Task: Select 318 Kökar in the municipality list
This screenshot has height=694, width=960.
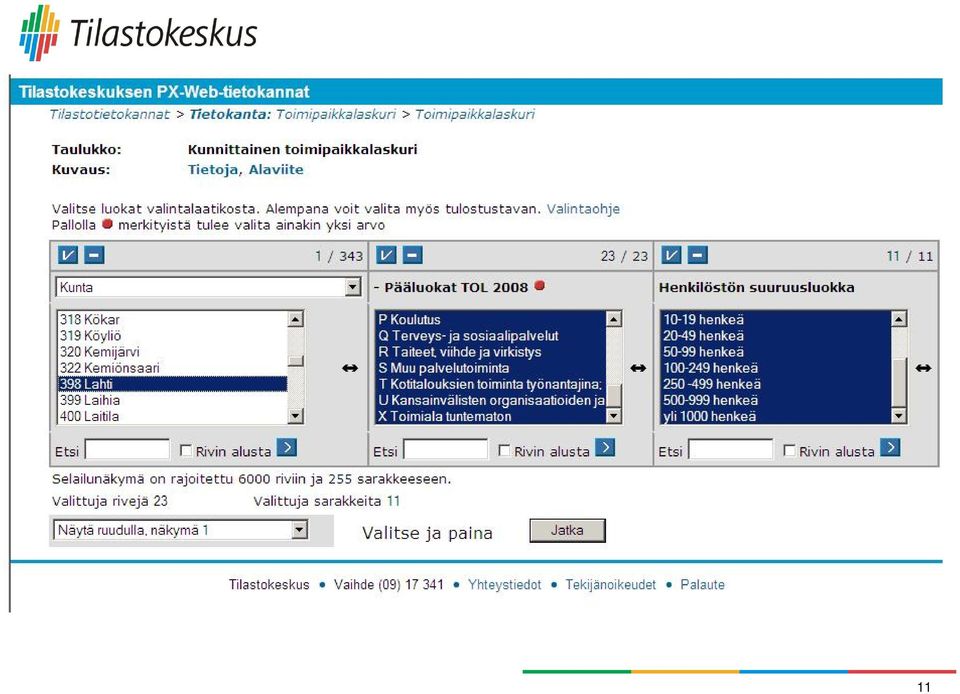Action: pyautogui.click(x=173, y=319)
